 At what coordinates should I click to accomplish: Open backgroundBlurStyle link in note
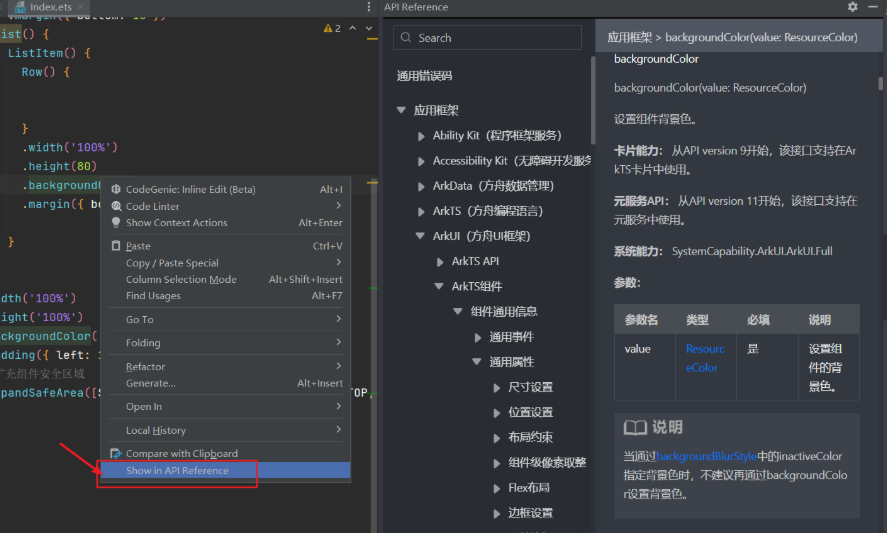pos(706,456)
